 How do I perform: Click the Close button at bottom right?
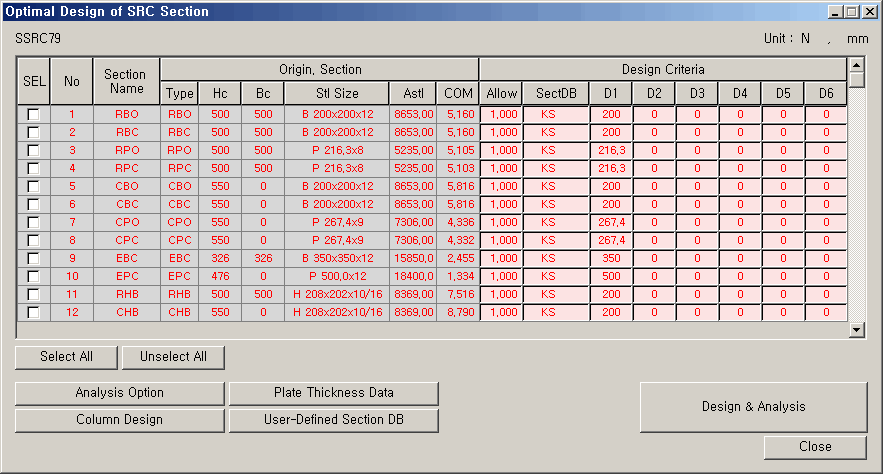[x=815, y=447]
